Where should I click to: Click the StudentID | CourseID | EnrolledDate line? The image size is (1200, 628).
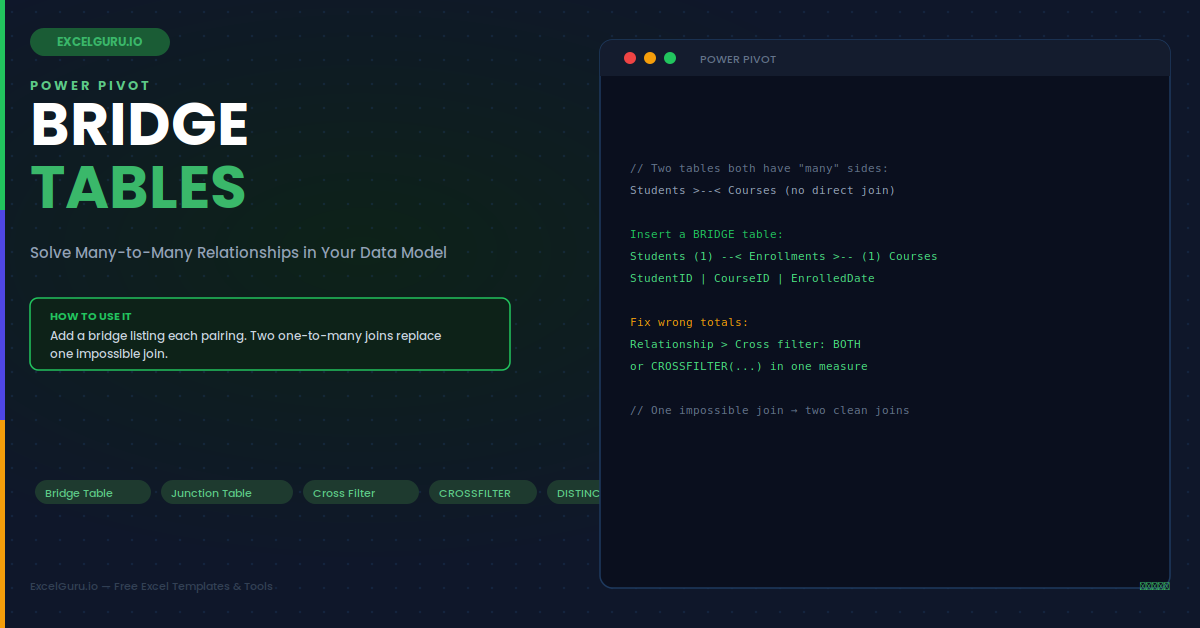tap(752, 278)
